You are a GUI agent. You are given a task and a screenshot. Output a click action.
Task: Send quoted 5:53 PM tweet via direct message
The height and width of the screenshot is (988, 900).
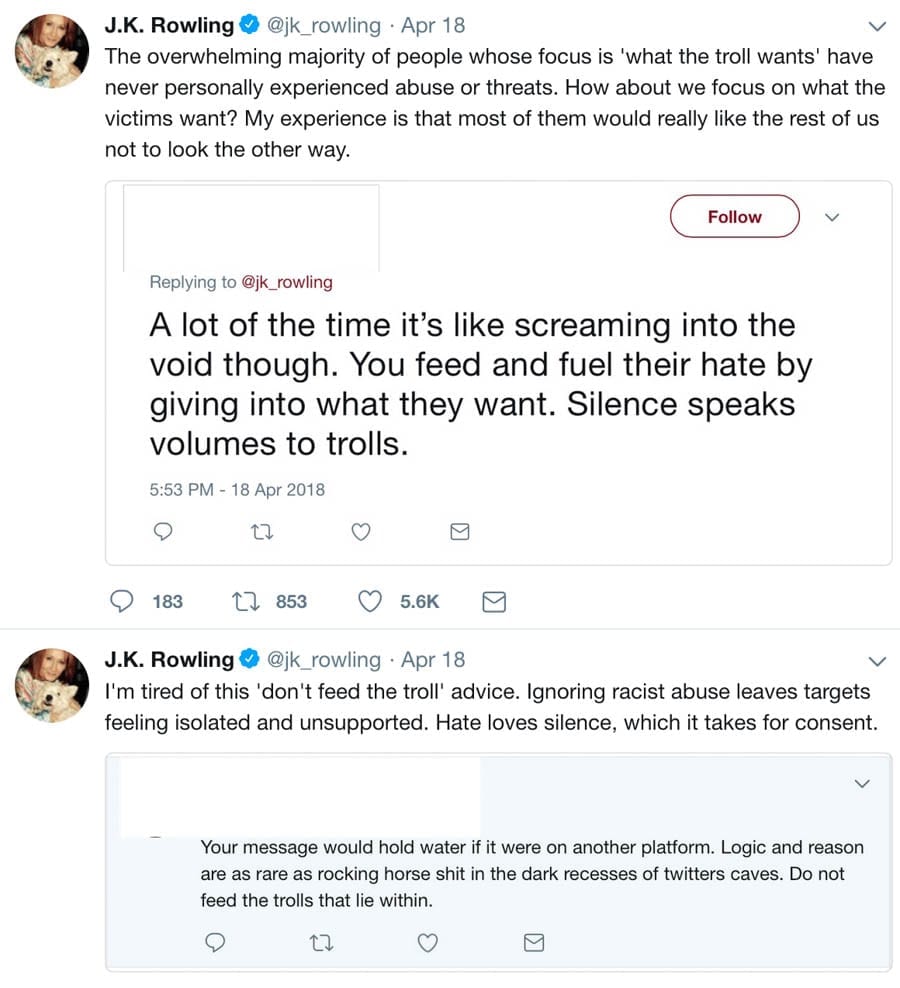point(460,532)
